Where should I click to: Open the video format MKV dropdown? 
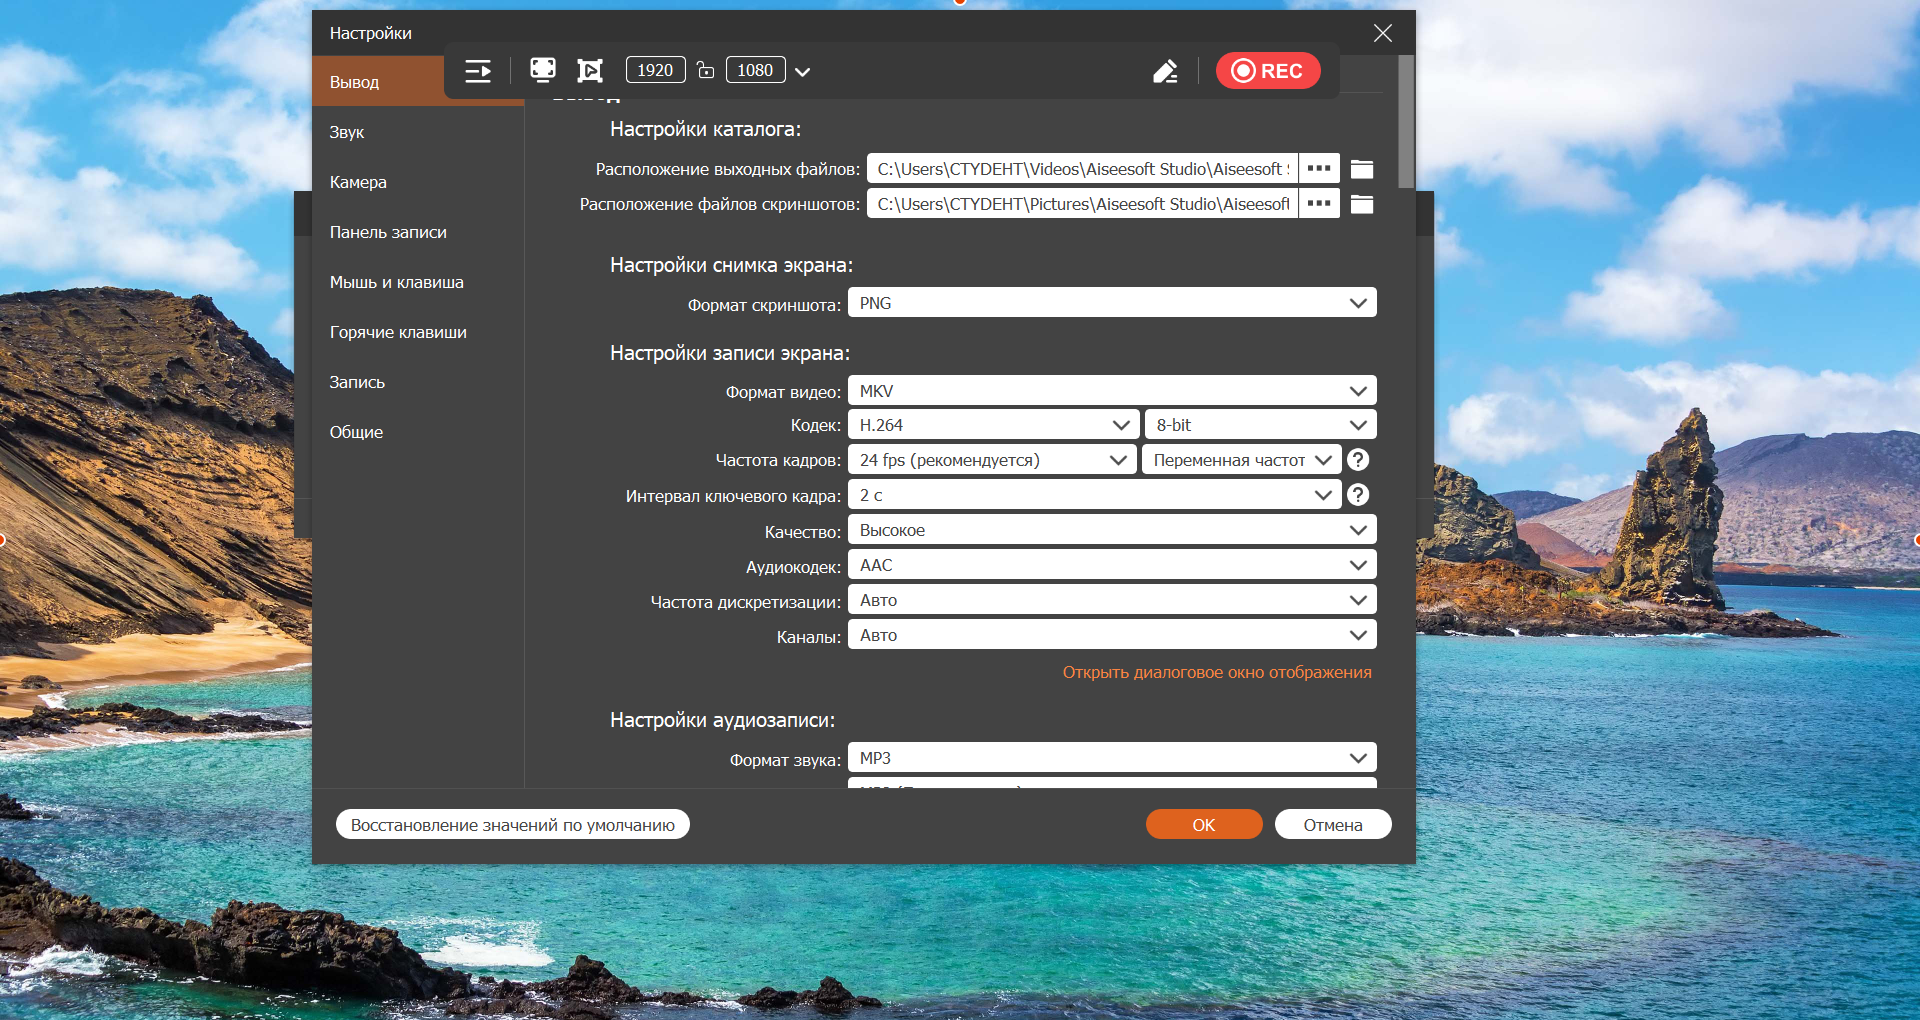click(1111, 391)
